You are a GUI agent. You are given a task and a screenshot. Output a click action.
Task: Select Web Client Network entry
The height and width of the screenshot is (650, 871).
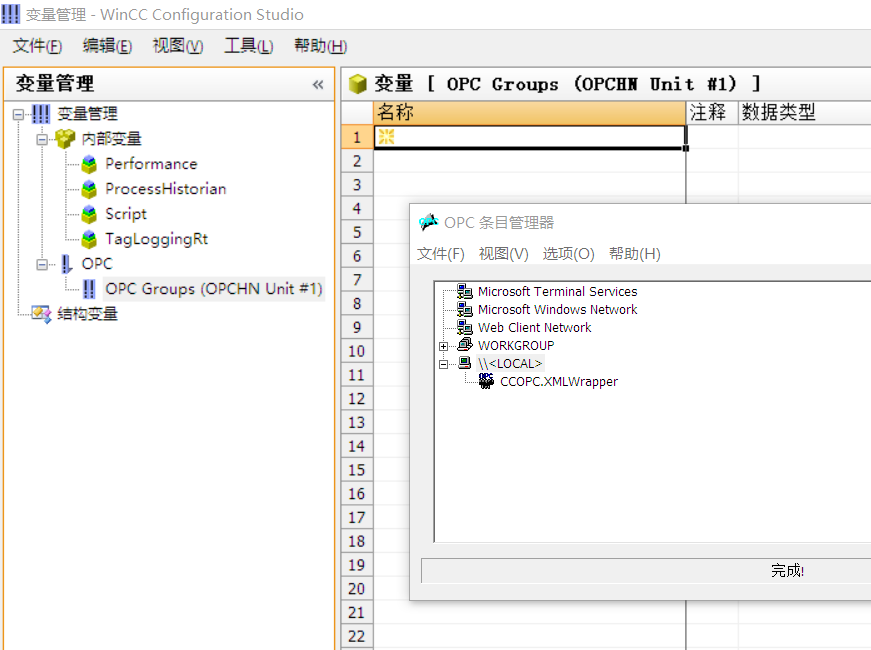tap(534, 327)
